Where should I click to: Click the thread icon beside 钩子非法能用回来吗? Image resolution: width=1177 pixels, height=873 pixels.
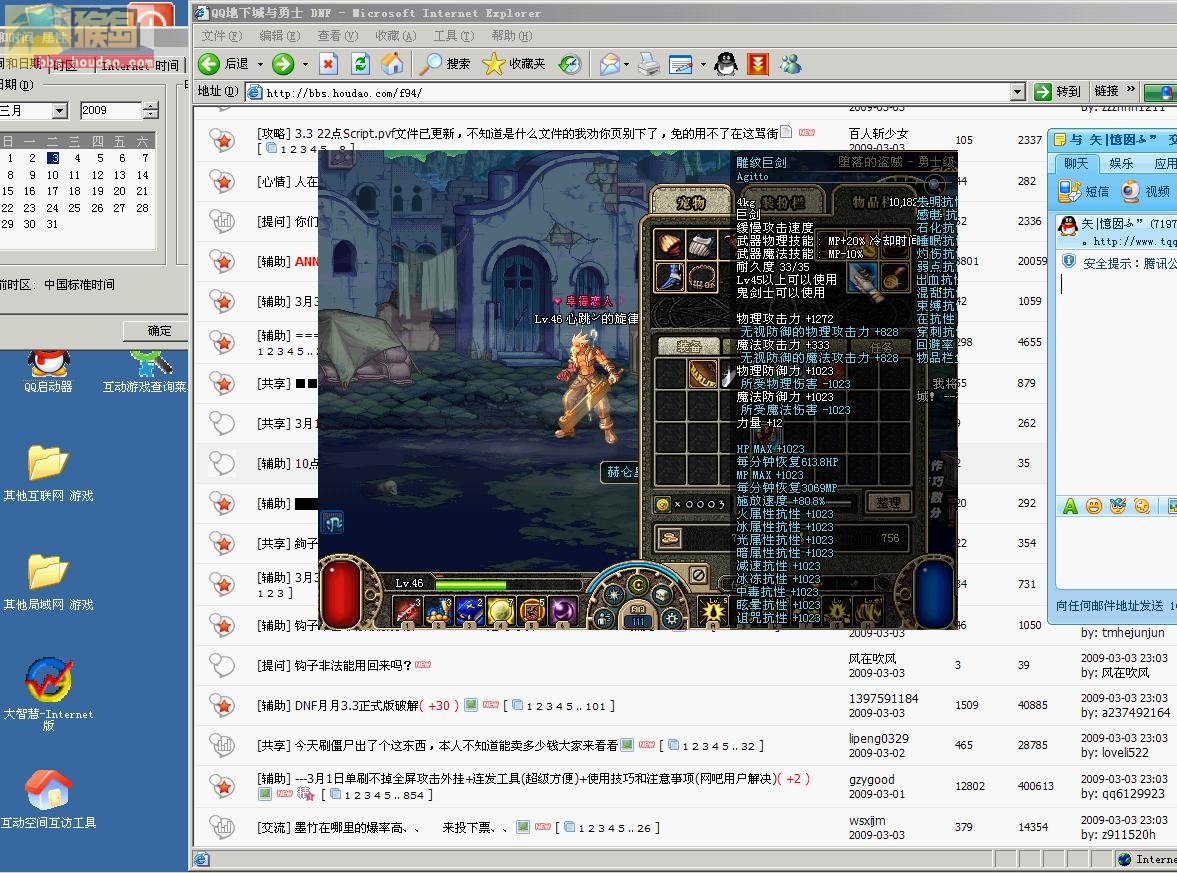tap(222, 665)
